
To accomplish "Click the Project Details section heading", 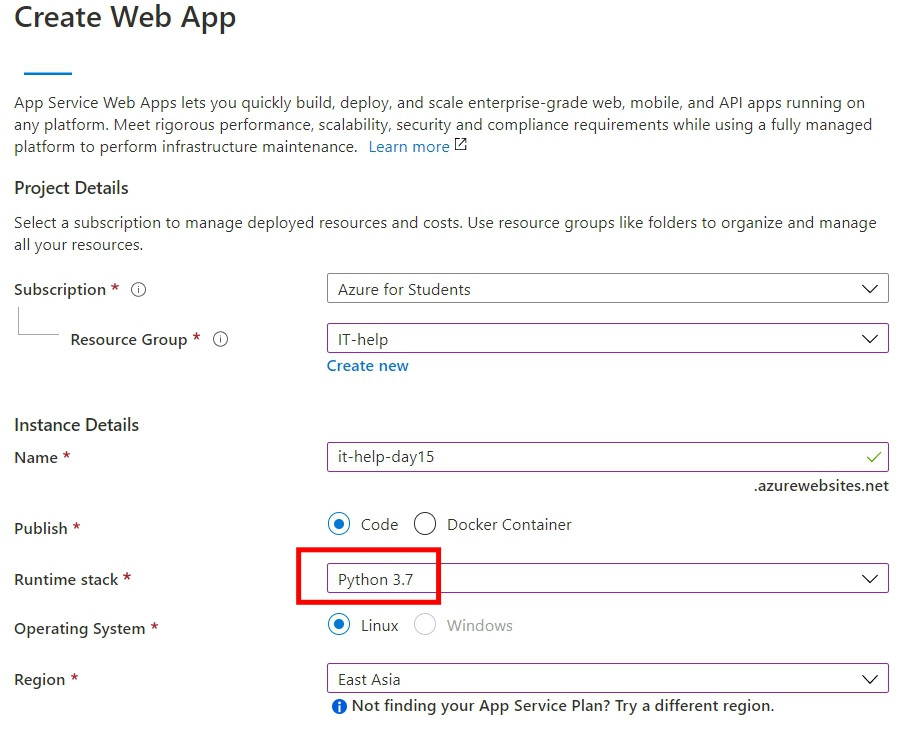I will [x=71, y=188].
